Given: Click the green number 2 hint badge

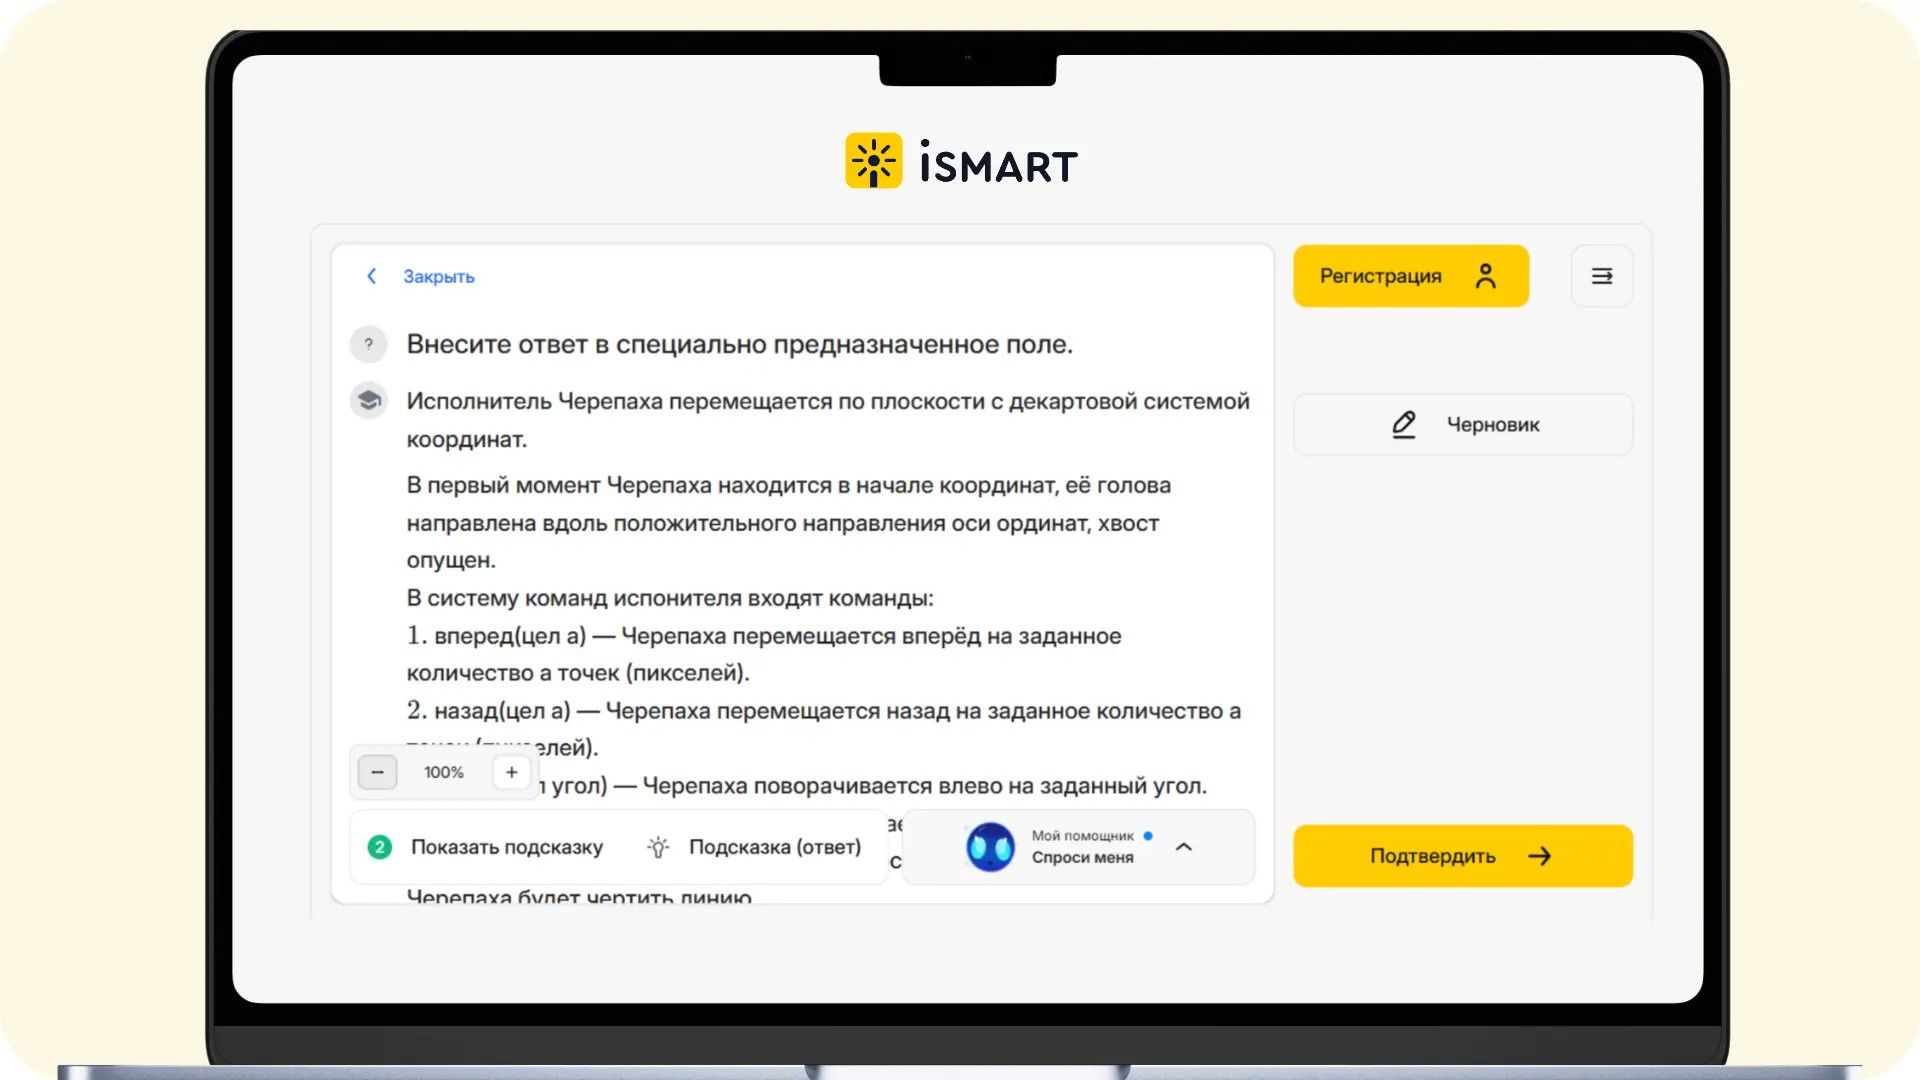Looking at the screenshot, I should [x=379, y=847].
